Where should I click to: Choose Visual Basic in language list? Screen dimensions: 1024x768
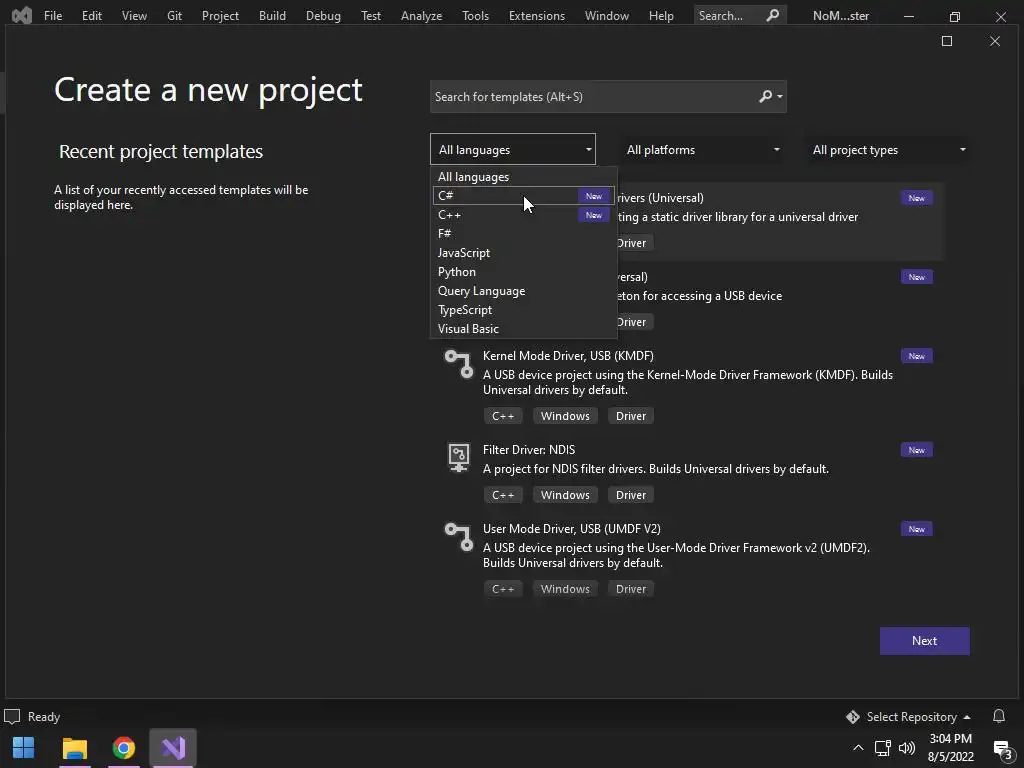click(524, 328)
